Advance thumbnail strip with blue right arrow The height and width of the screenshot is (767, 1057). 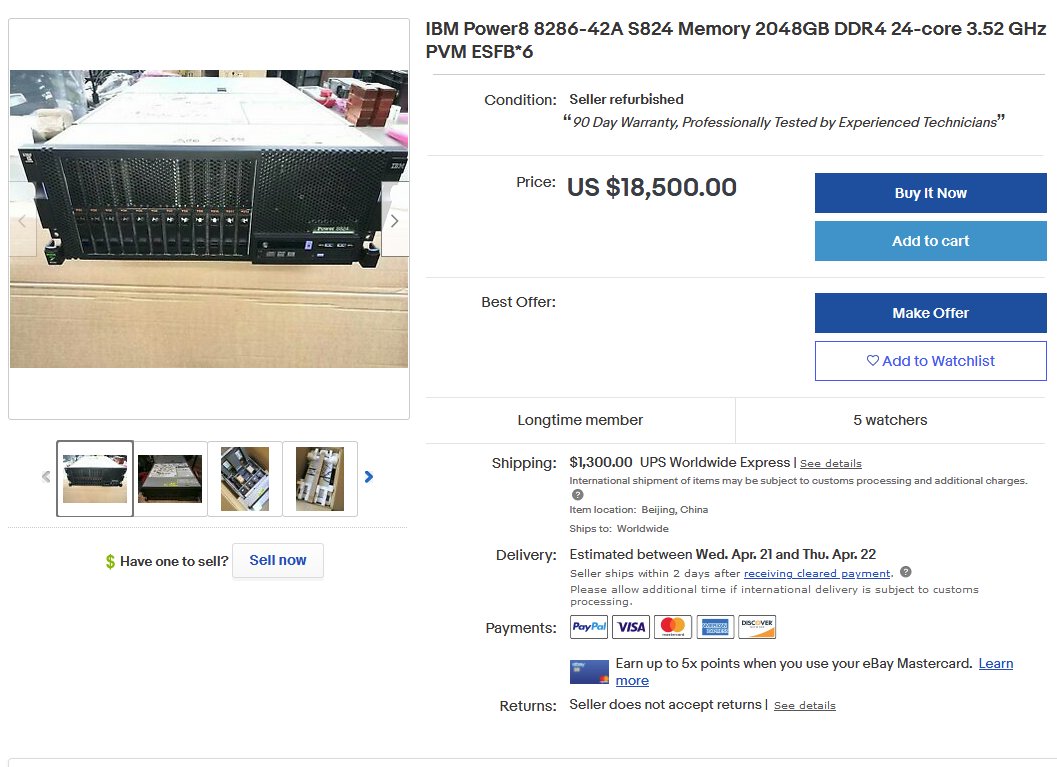point(369,477)
